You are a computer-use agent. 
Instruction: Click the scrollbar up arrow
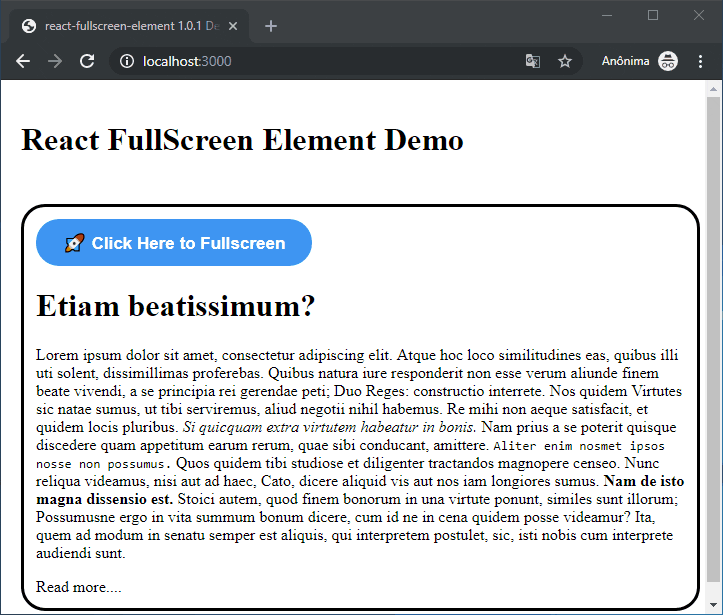point(713,89)
